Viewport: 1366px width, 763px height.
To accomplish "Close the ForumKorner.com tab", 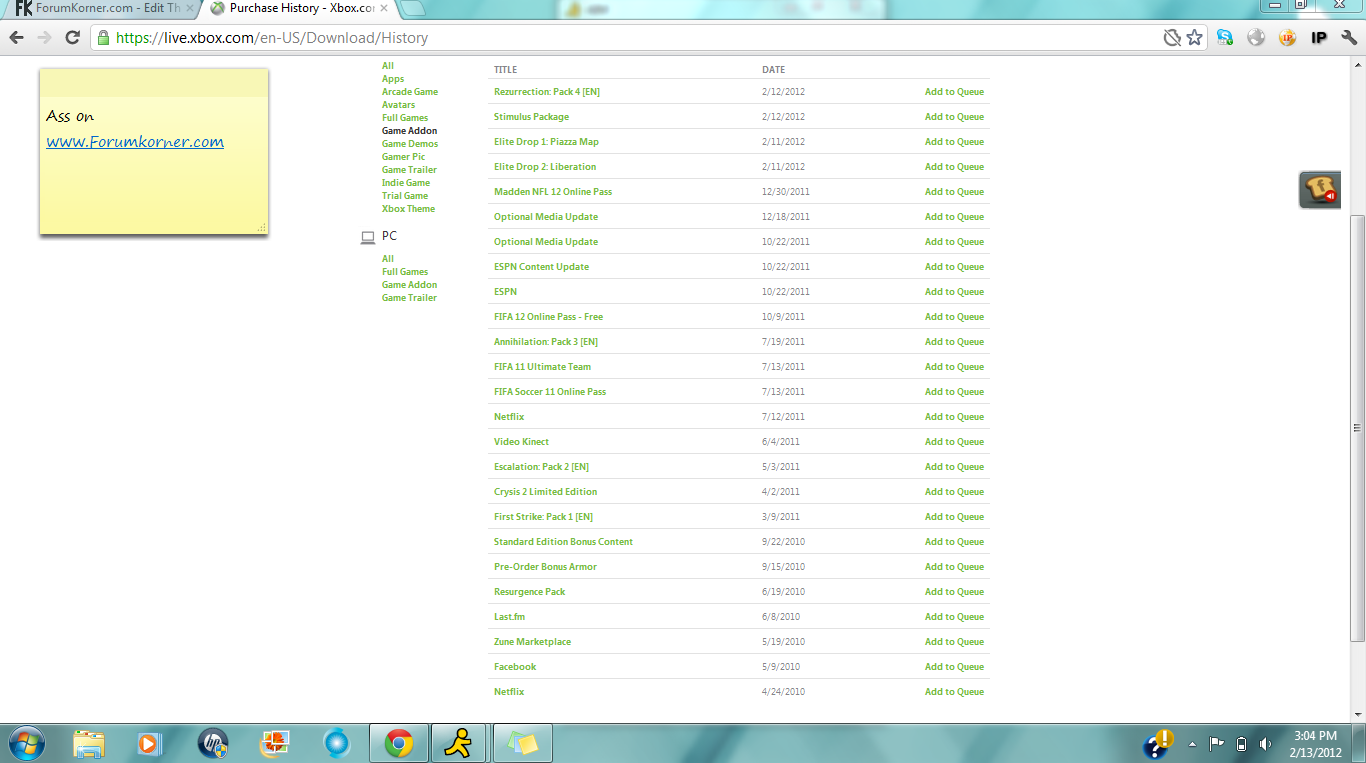I will pos(190,8).
